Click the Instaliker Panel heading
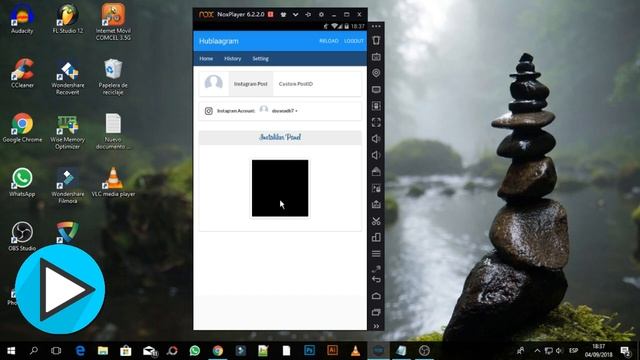 [x=280, y=137]
